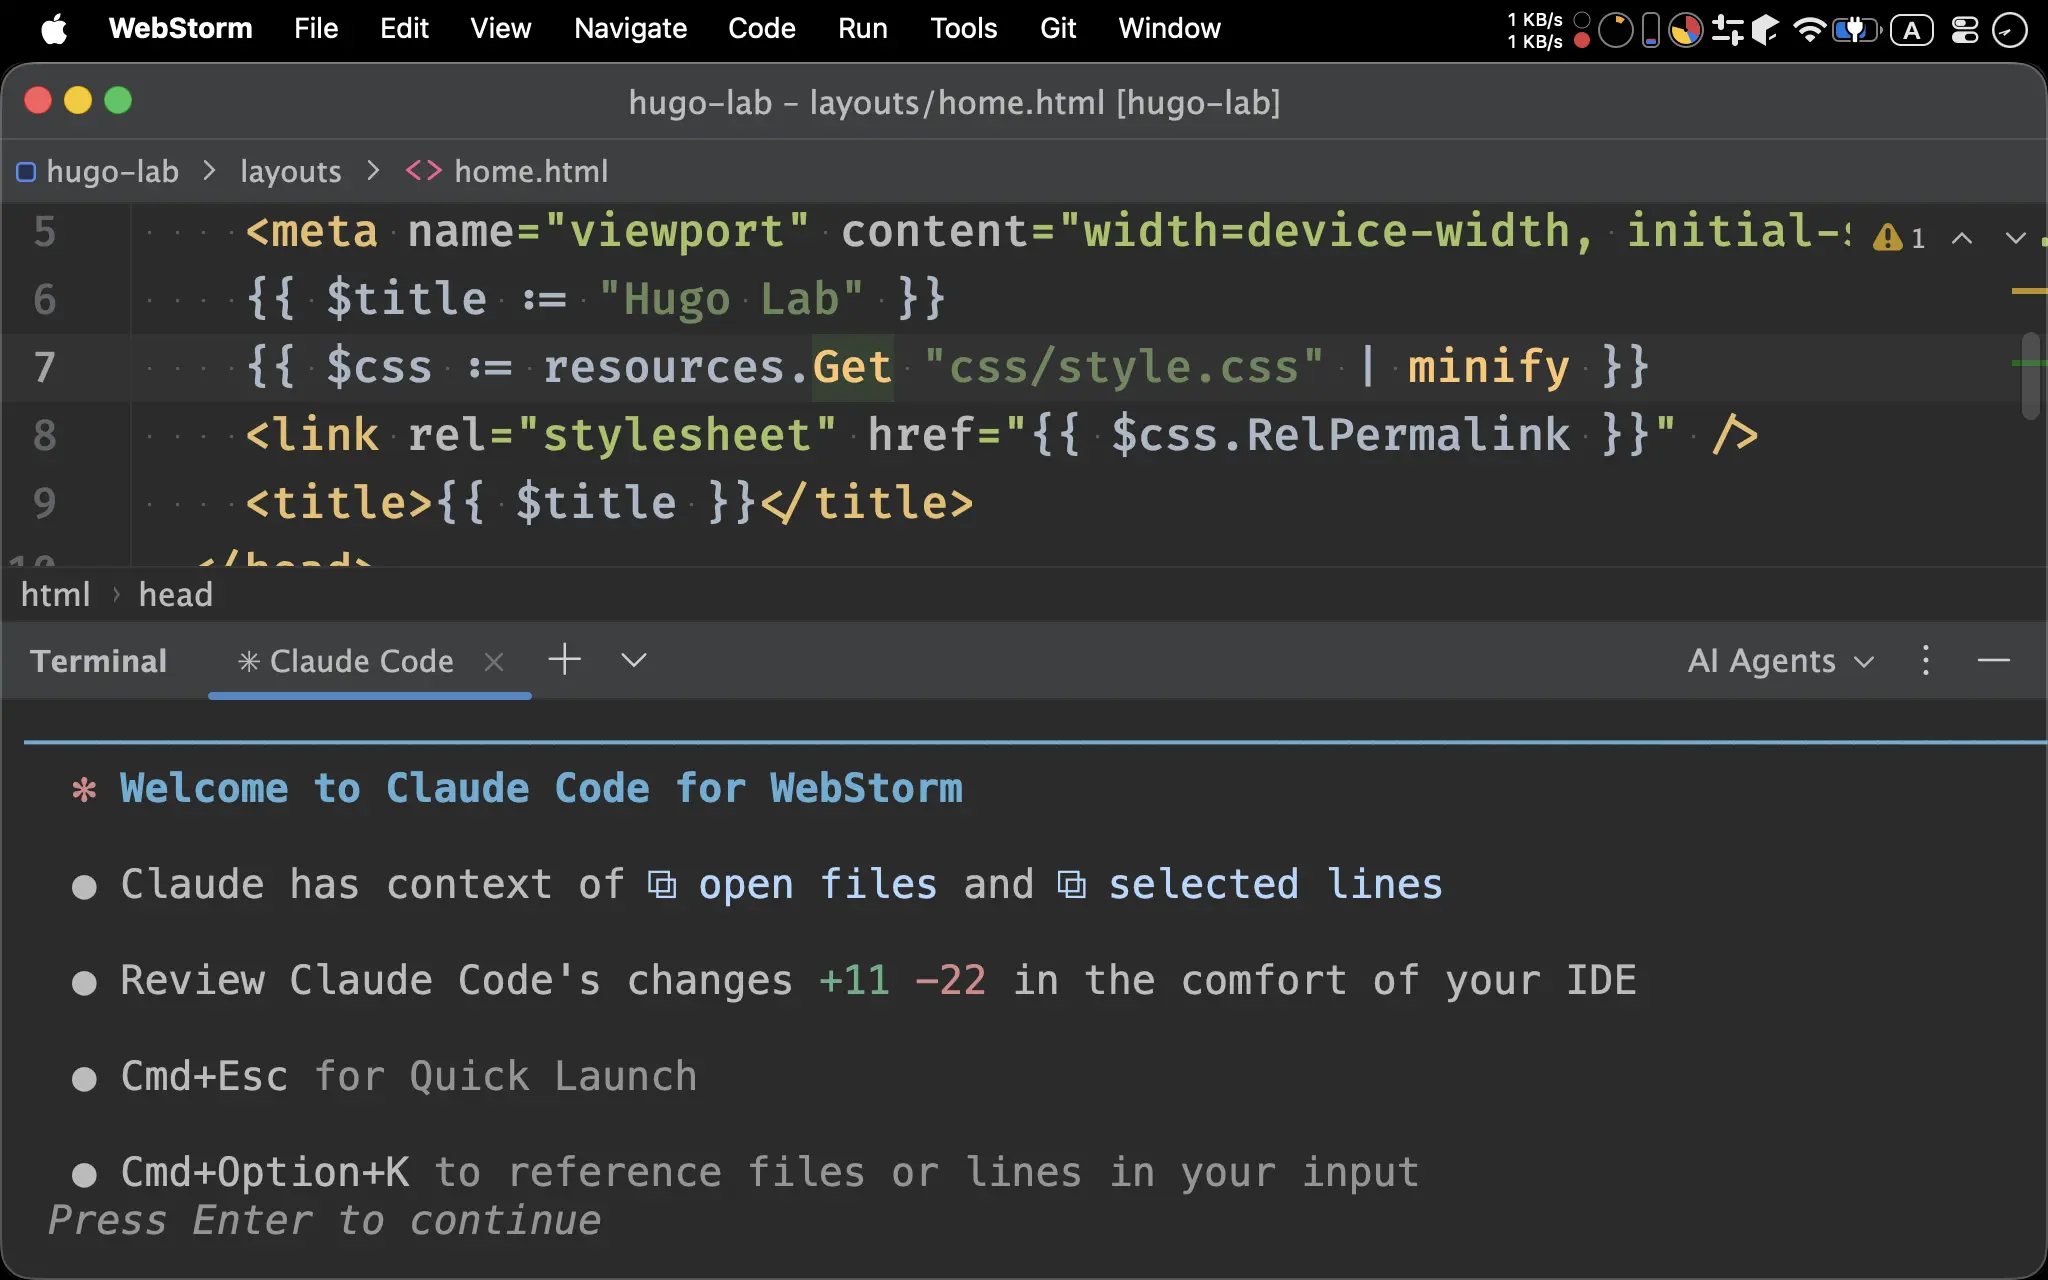
Task: Open the new terminal options dropdown
Action: [634, 660]
